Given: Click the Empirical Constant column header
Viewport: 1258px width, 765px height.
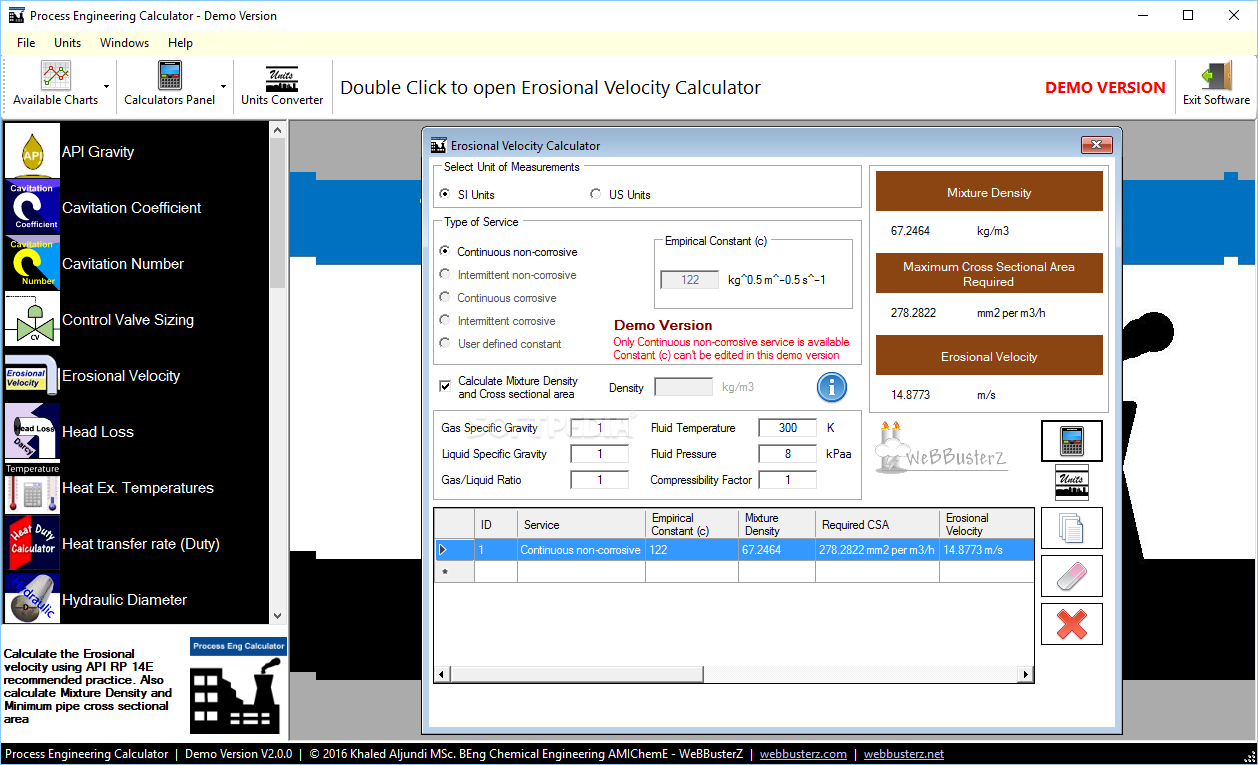Looking at the screenshot, I should pos(692,524).
